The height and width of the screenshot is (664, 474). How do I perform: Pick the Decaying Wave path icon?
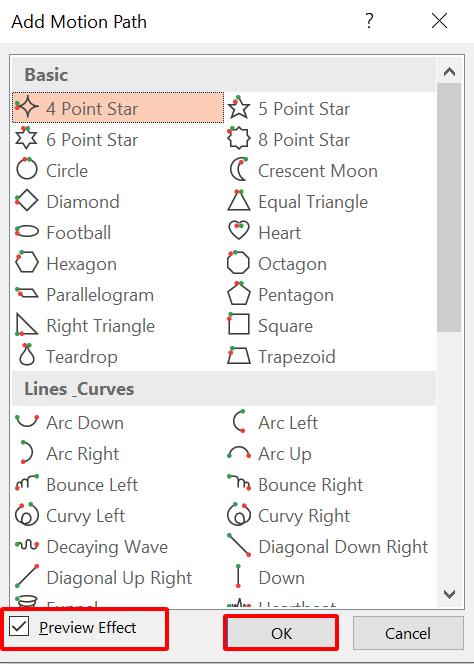[27, 545]
